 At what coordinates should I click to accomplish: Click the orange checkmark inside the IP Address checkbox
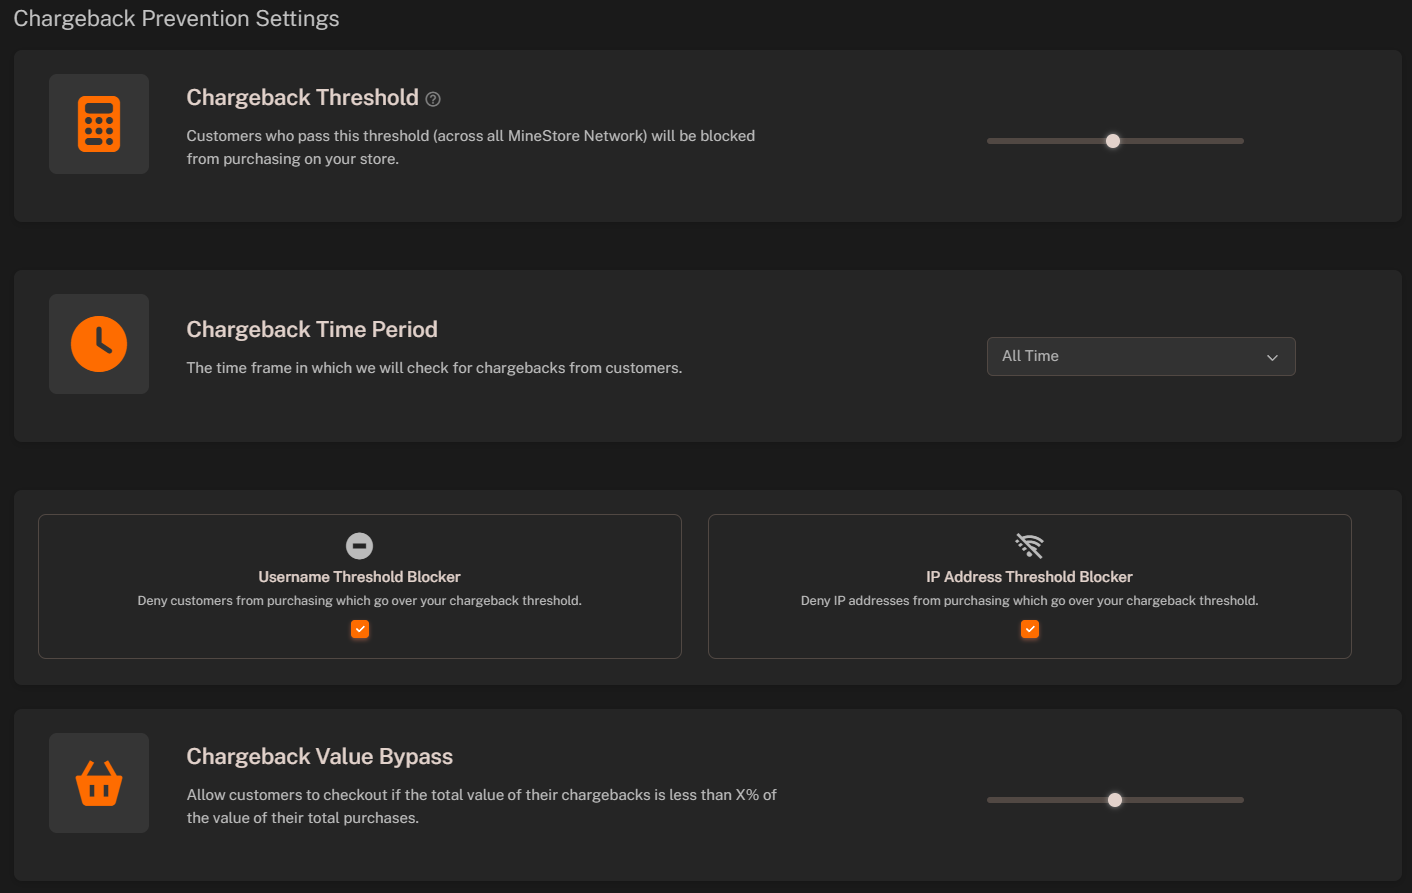(1030, 629)
